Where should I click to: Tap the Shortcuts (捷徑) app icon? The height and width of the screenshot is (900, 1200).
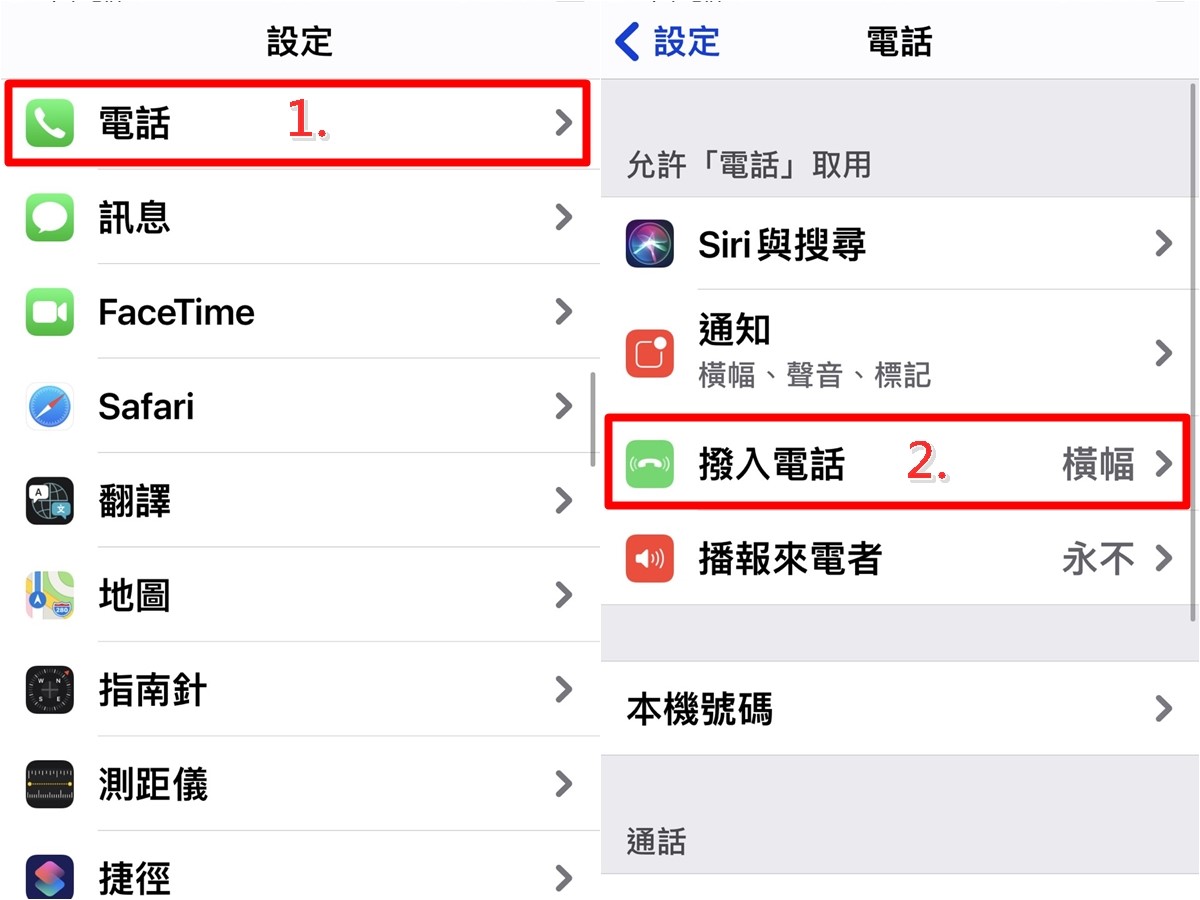click(50, 877)
